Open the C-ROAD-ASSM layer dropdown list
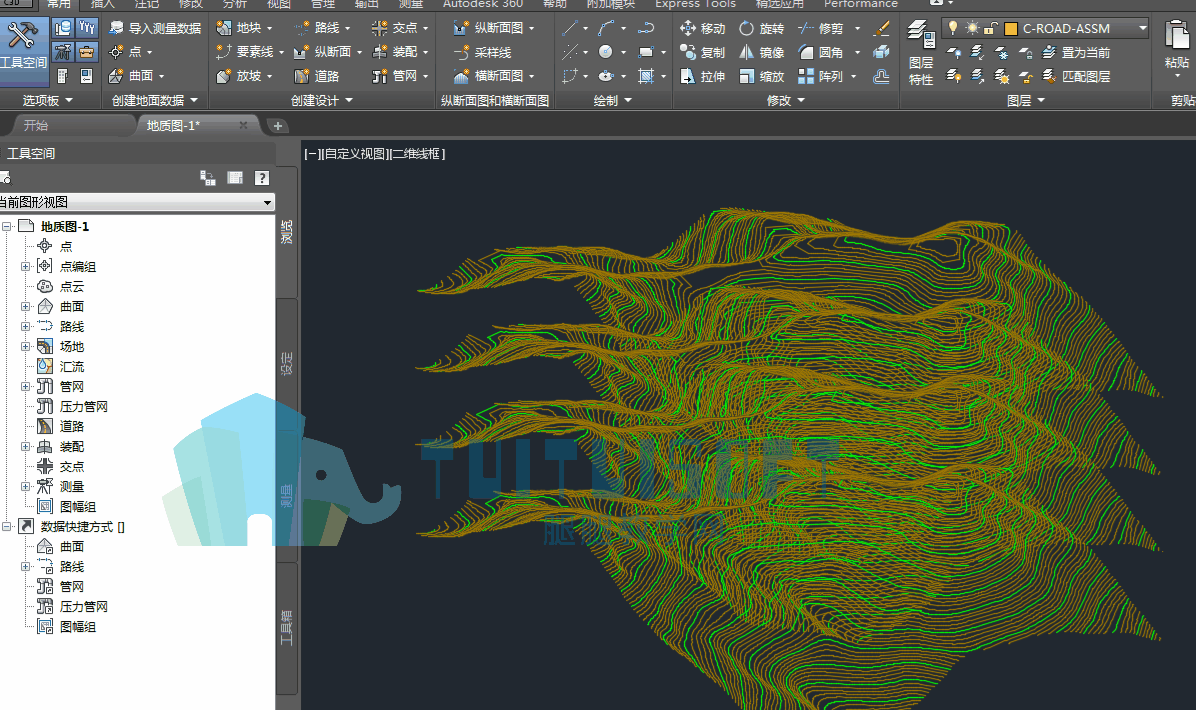 (1143, 28)
